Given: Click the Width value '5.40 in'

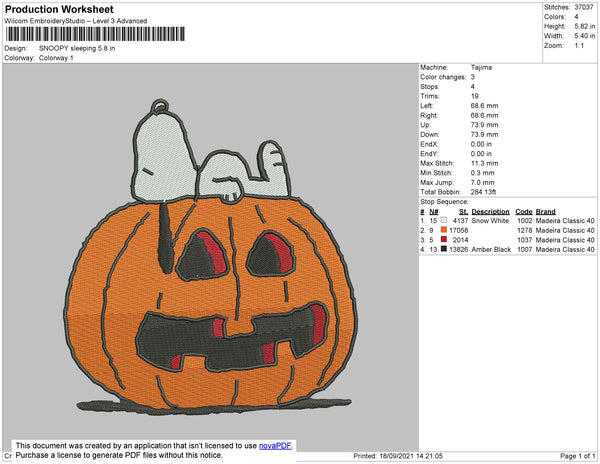Looking at the screenshot, I should pos(585,36).
